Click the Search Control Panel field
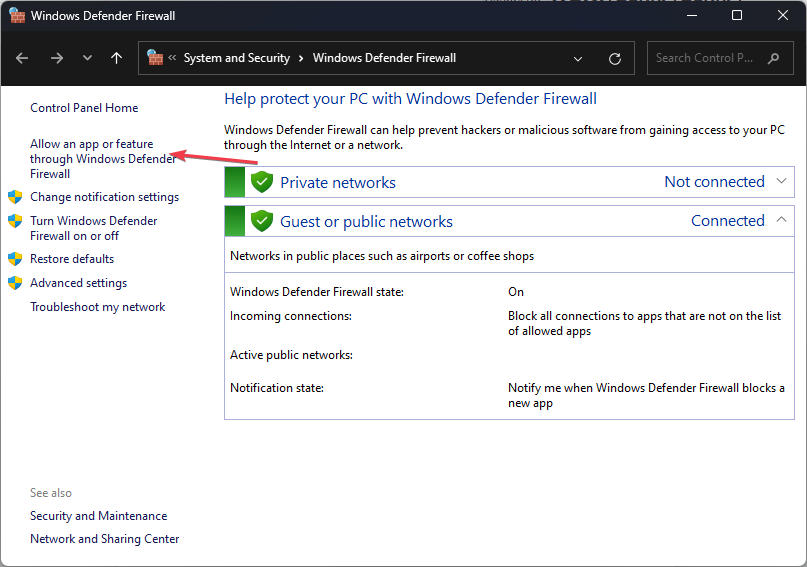This screenshot has height=567, width=807. click(x=720, y=58)
